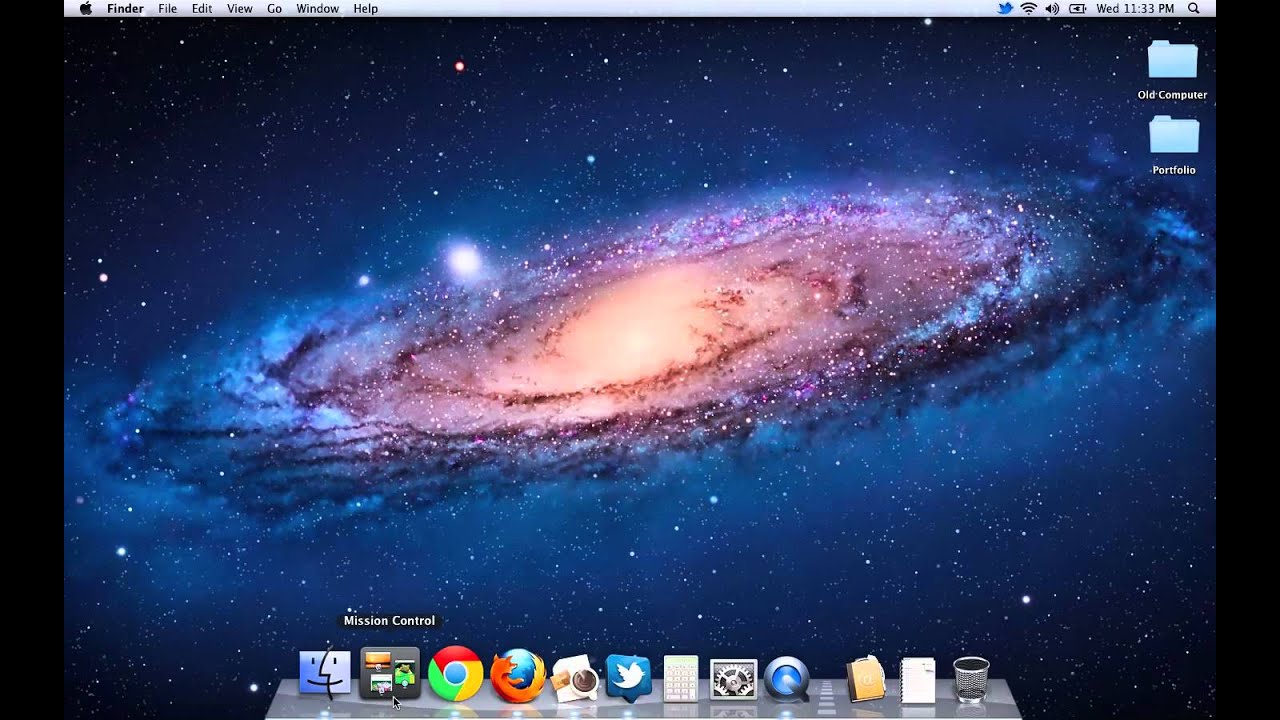Open the volume control in menu bar
The width and height of the screenshot is (1280, 720).
pyautogui.click(x=1052, y=8)
